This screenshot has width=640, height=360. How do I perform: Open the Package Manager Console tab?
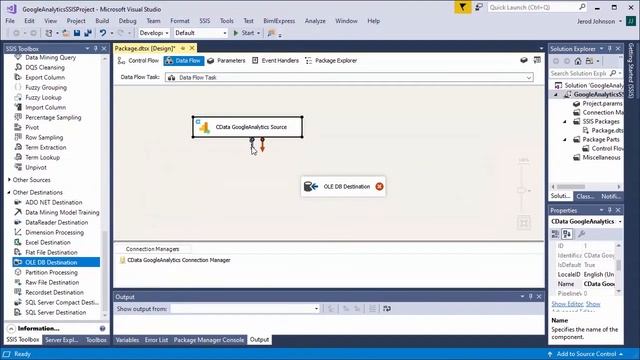[x=209, y=340]
